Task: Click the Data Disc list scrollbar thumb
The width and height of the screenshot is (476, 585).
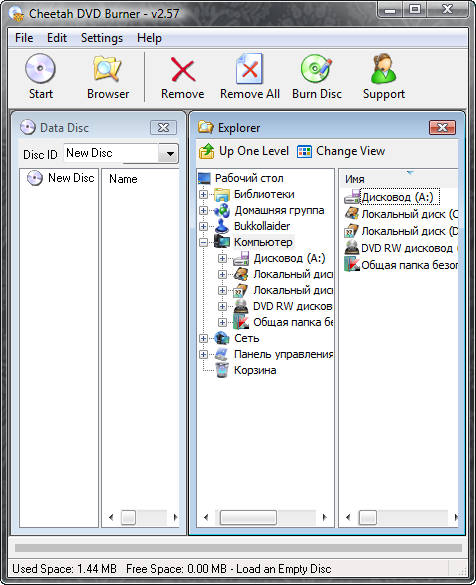Action: (128, 517)
